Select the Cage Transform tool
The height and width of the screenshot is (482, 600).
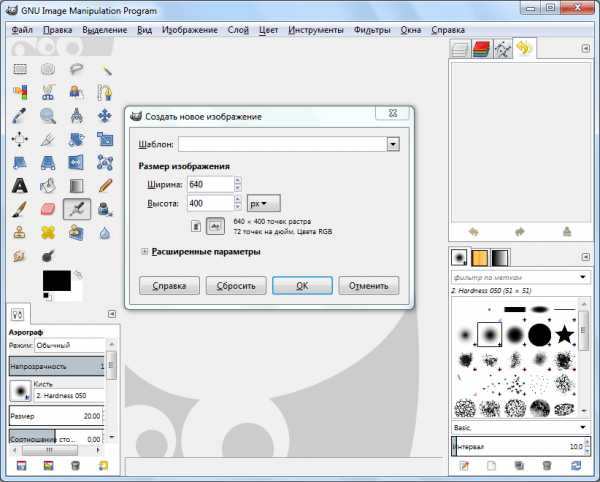105,163
